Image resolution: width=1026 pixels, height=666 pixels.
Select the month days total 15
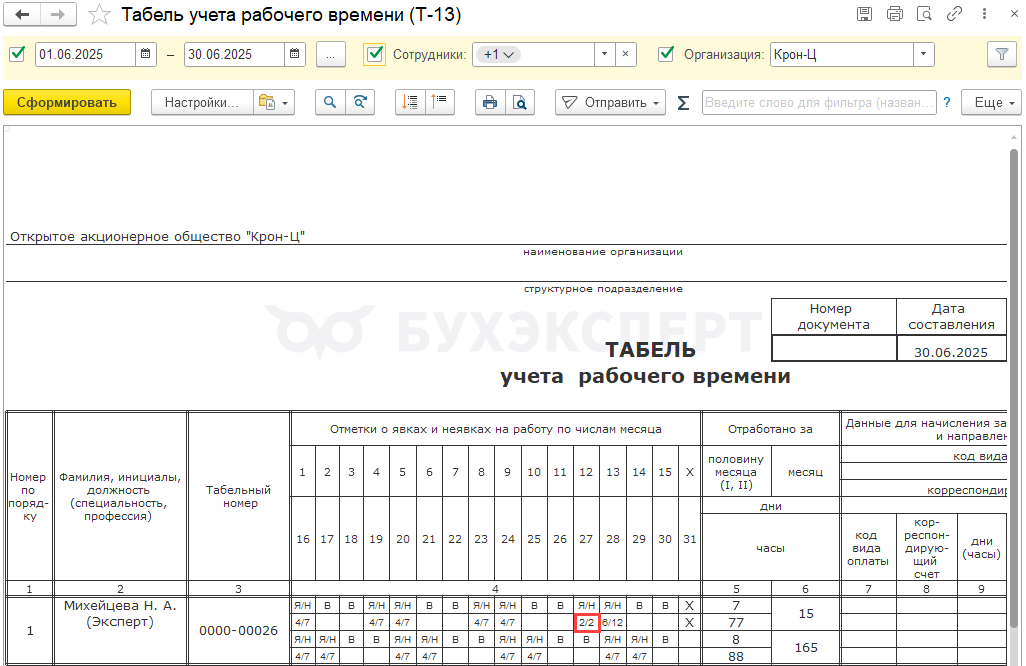point(806,614)
